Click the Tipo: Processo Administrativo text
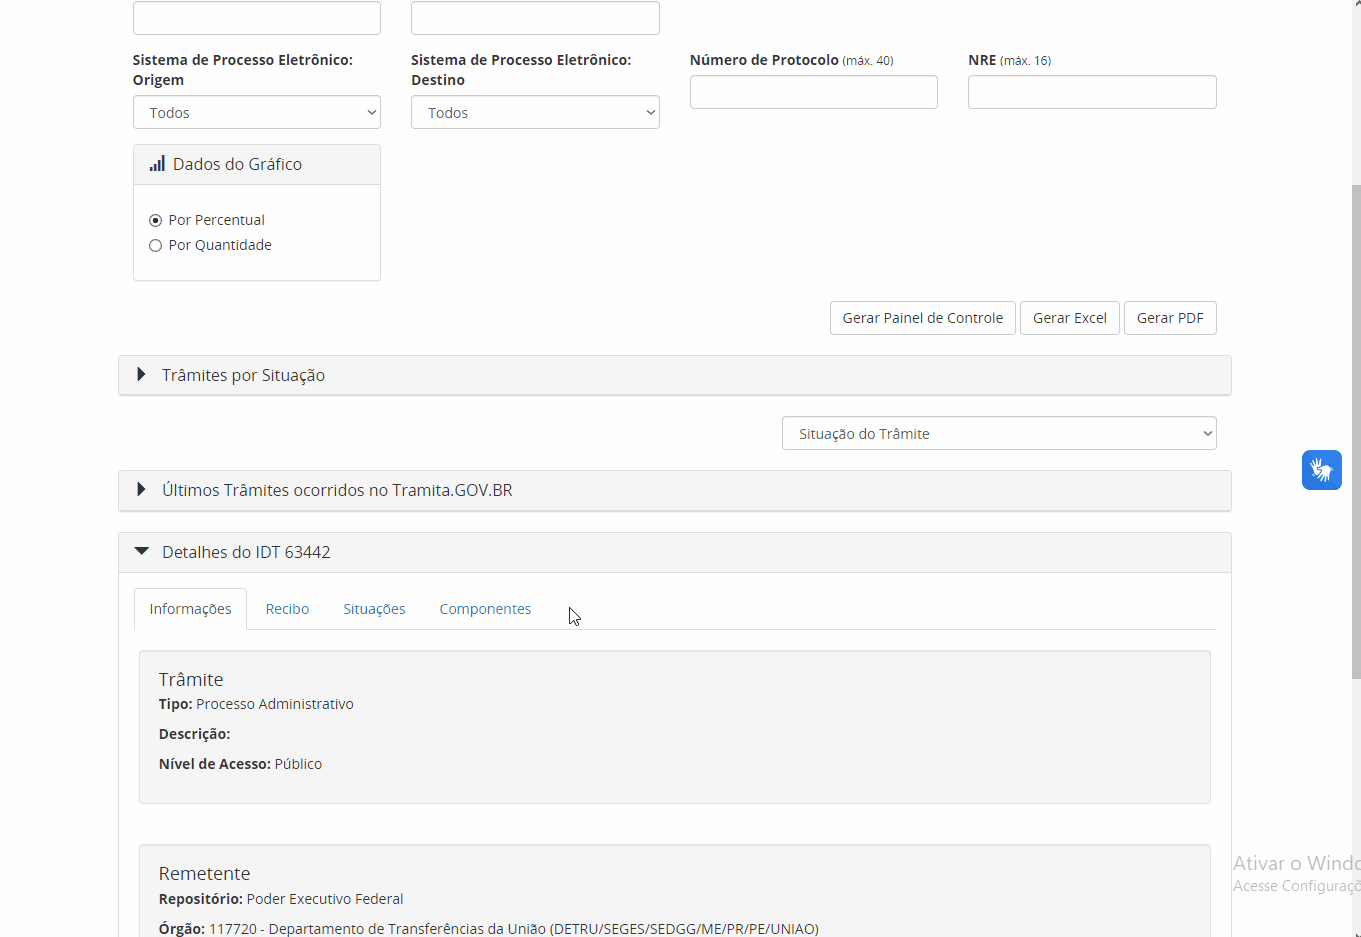The height and width of the screenshot is (937, 1361). tap(256, 704)
